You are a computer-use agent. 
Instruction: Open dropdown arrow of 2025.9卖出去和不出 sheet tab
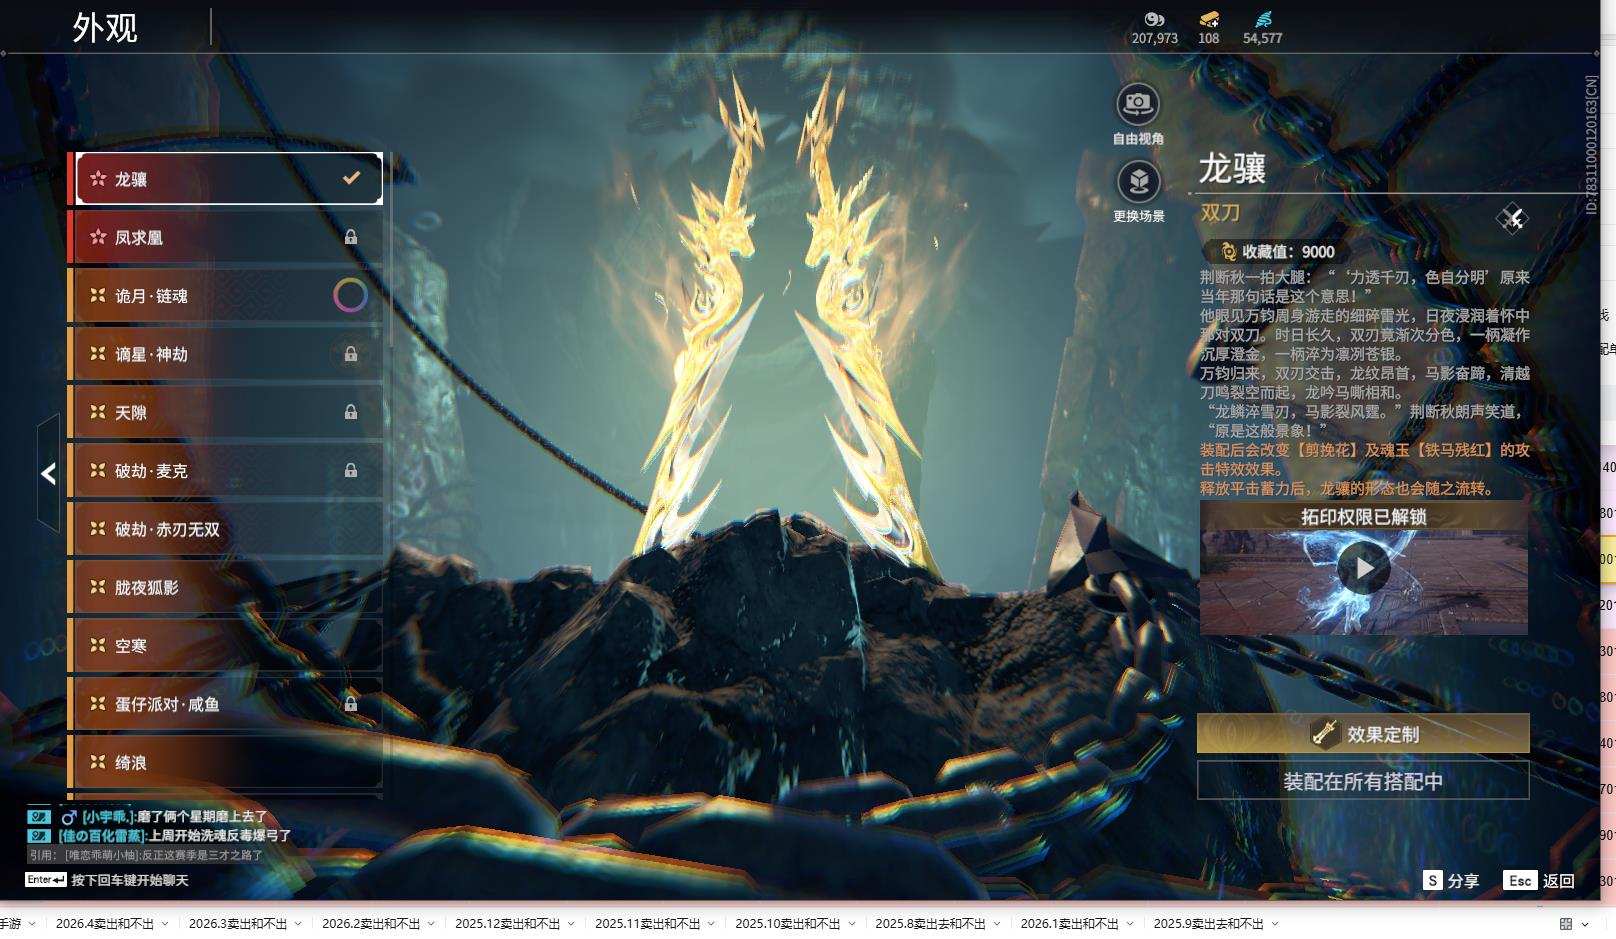(x=1275, y=924)
